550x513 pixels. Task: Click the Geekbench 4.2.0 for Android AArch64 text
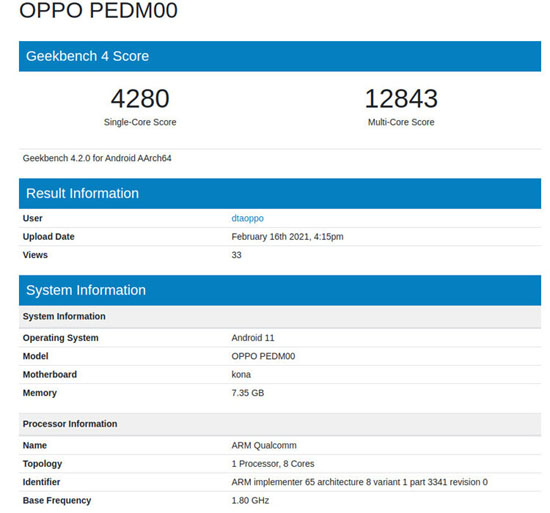click(97, 158)
